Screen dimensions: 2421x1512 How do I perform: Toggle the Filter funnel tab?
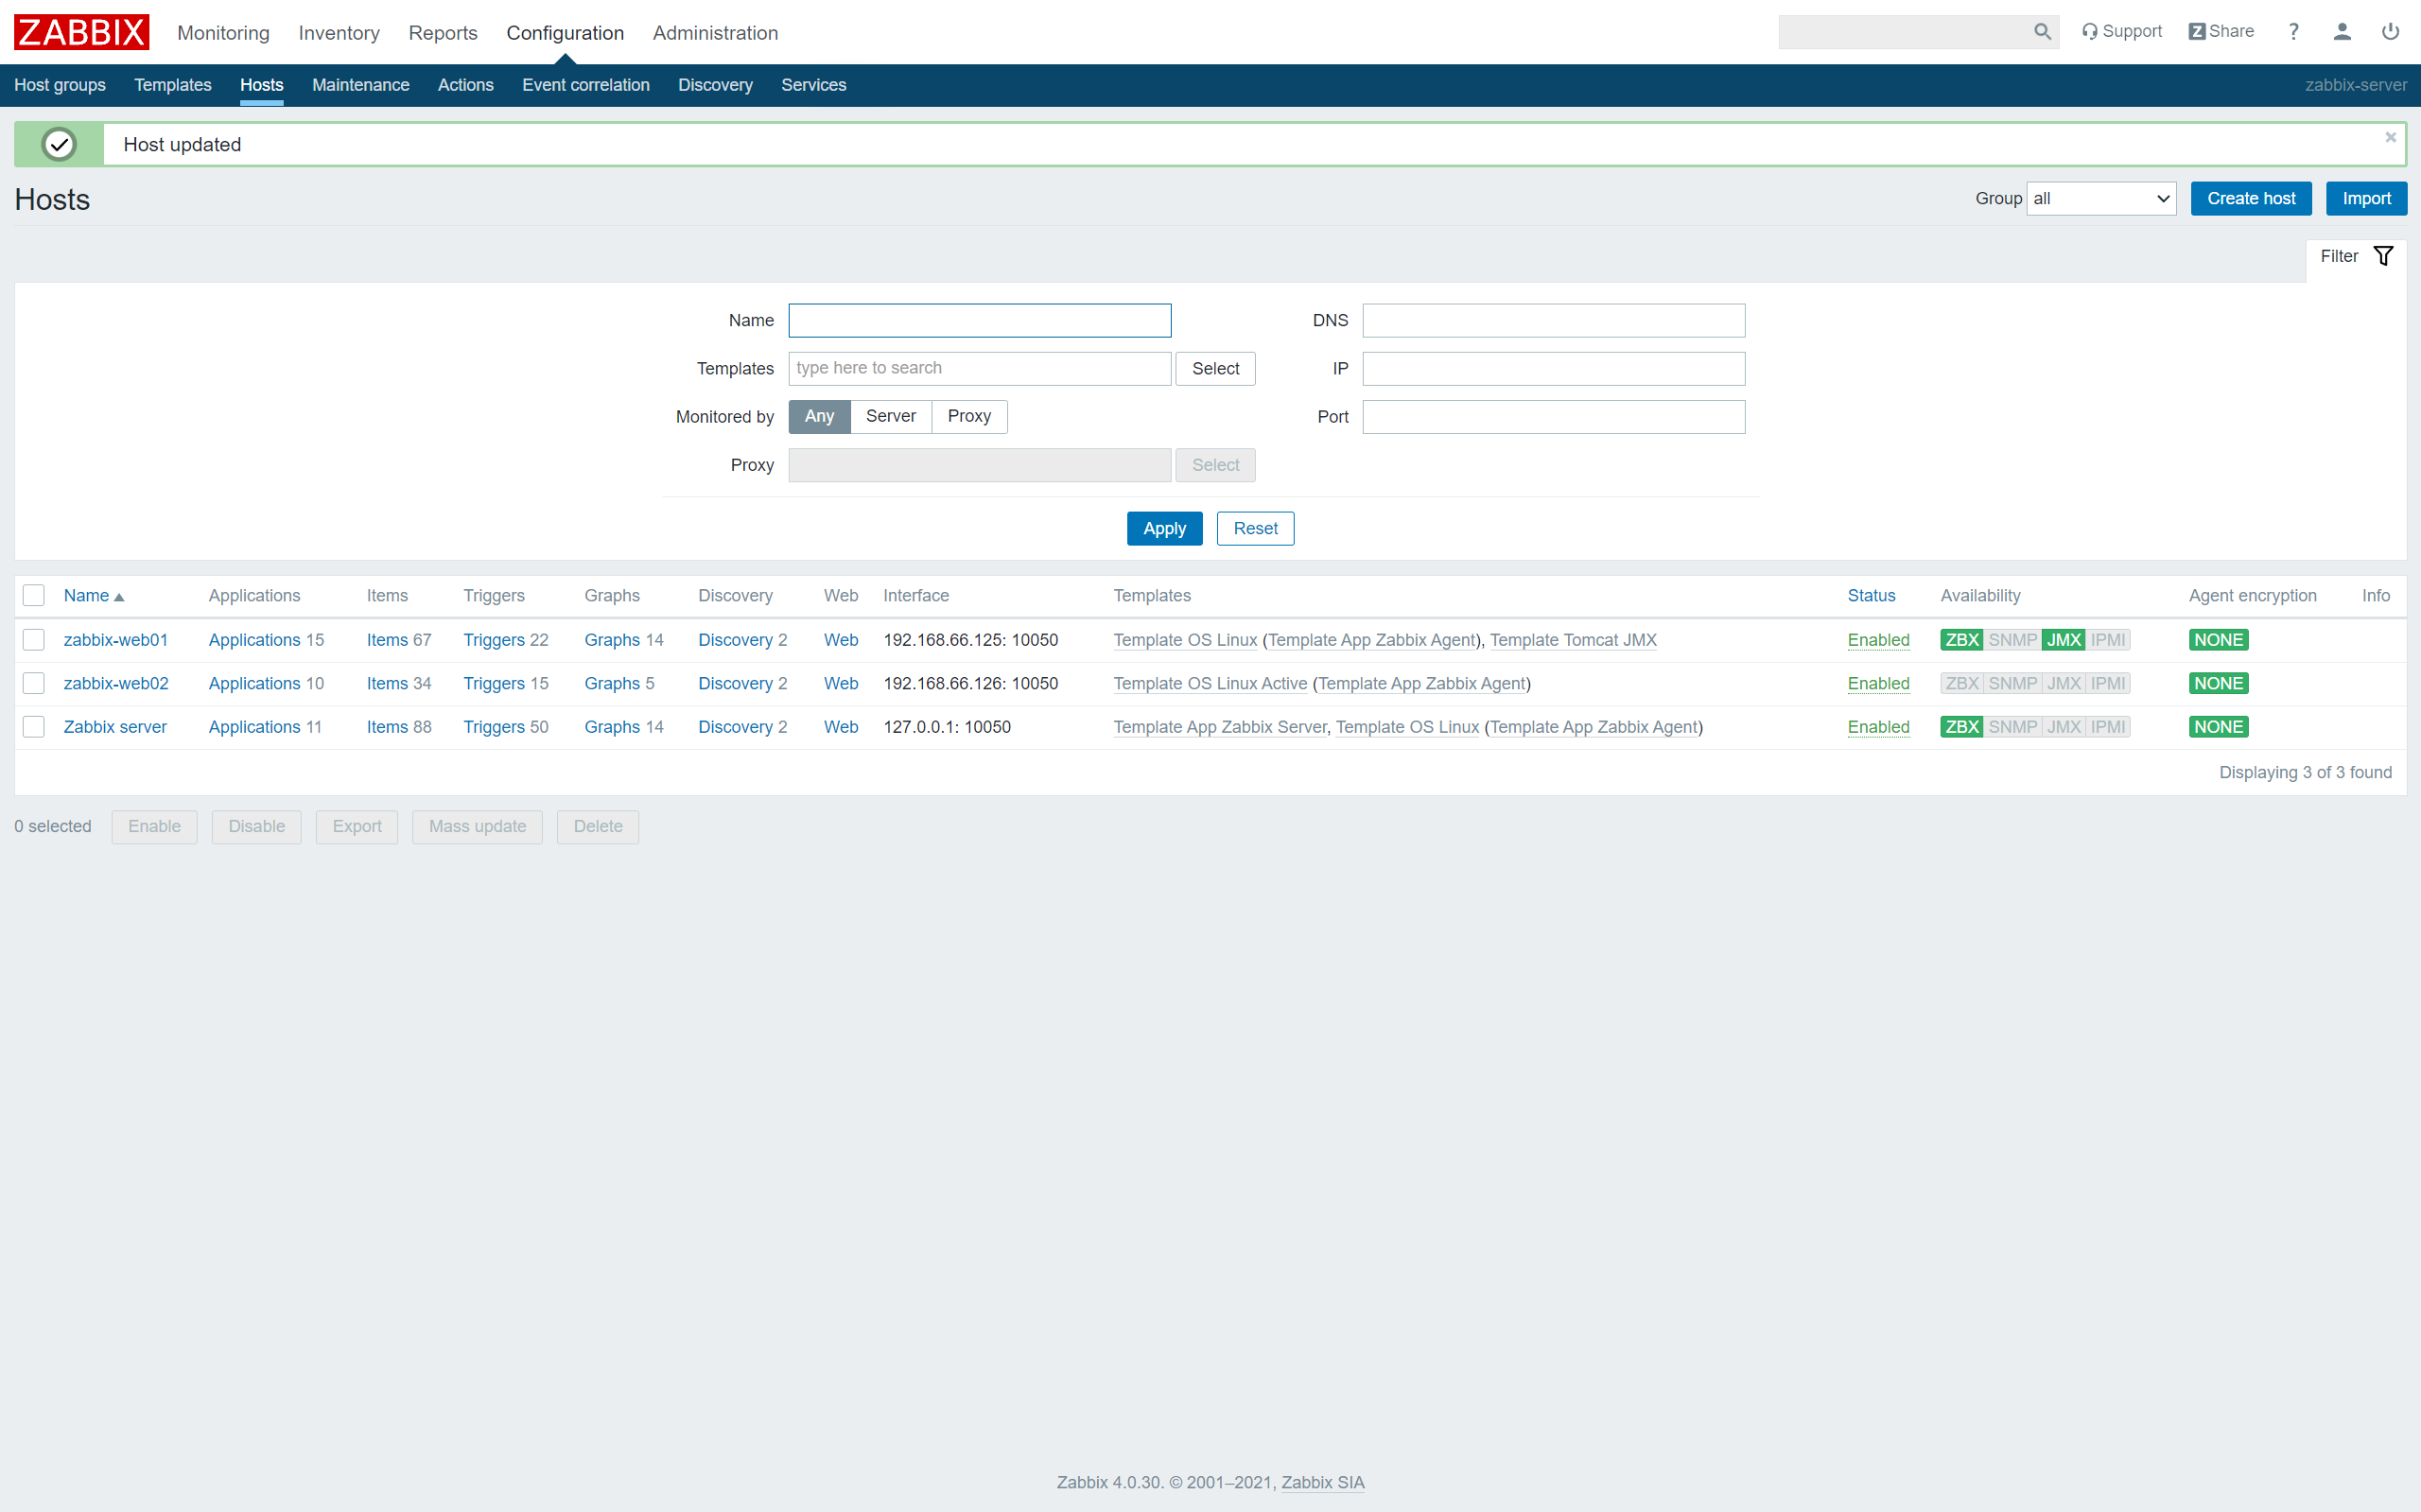(x=2356, y=256)
